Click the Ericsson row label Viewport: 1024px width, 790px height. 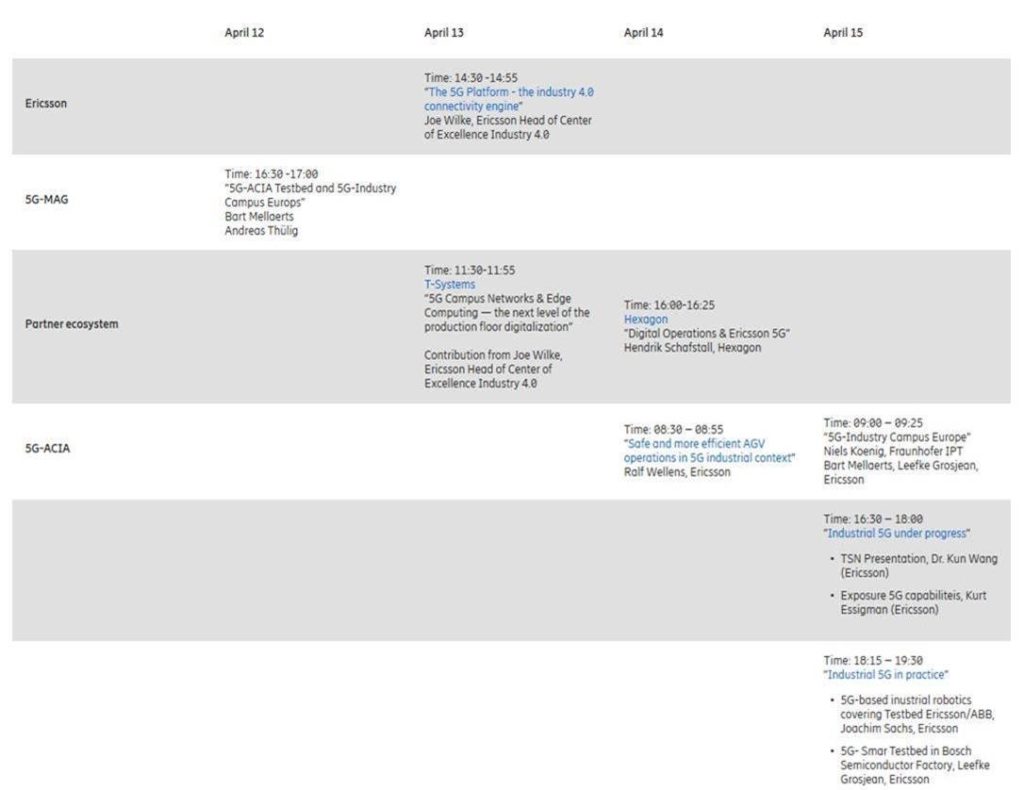(x=46, y=104)
